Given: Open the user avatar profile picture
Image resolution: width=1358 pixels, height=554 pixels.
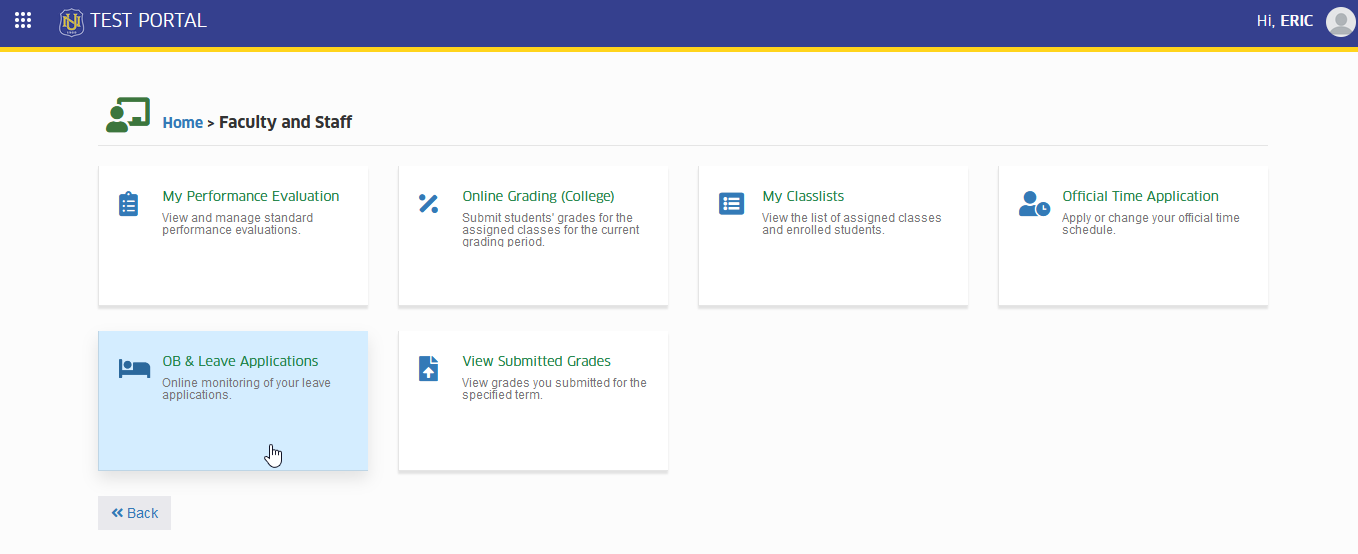Looking at the screenshot, I should (x=1340, y=21).
